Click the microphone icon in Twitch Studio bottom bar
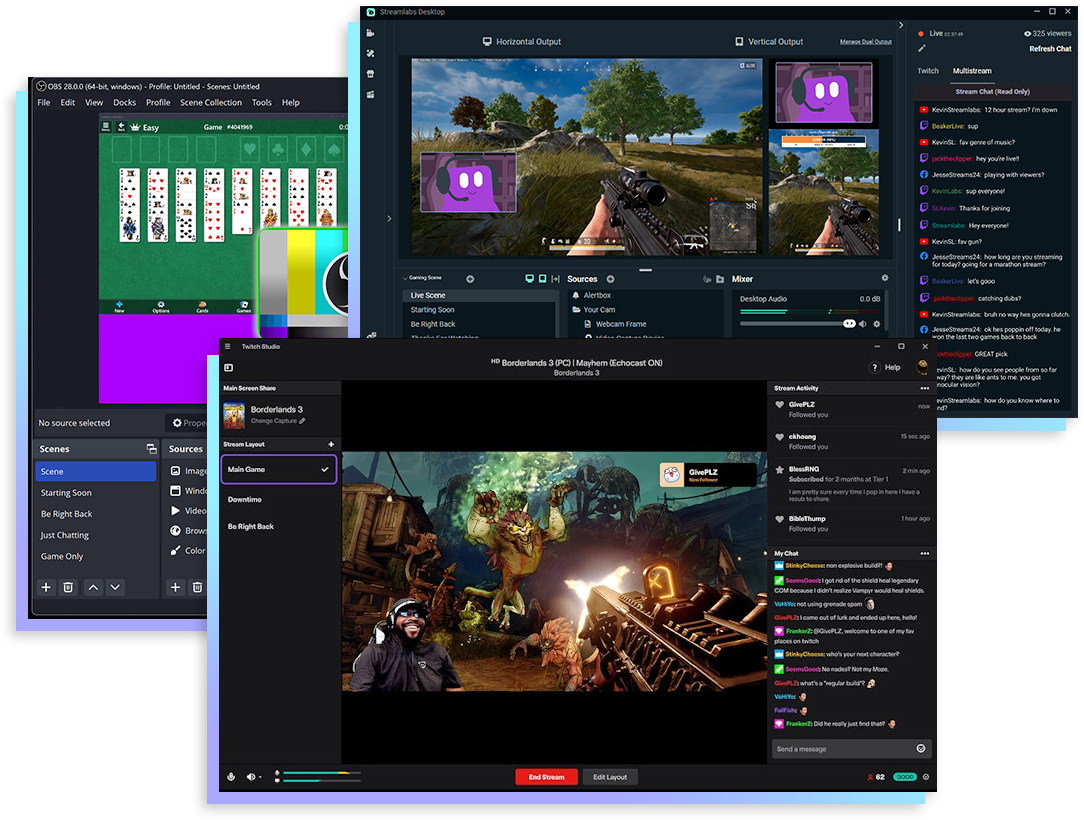Viewport: 1084px width, 820px height. [x=230, y=777]
